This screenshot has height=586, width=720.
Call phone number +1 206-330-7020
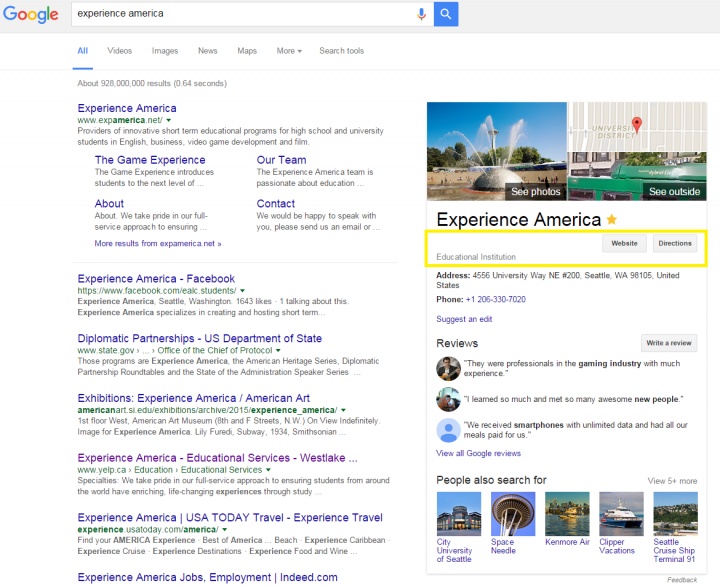[x=495, y=299]
